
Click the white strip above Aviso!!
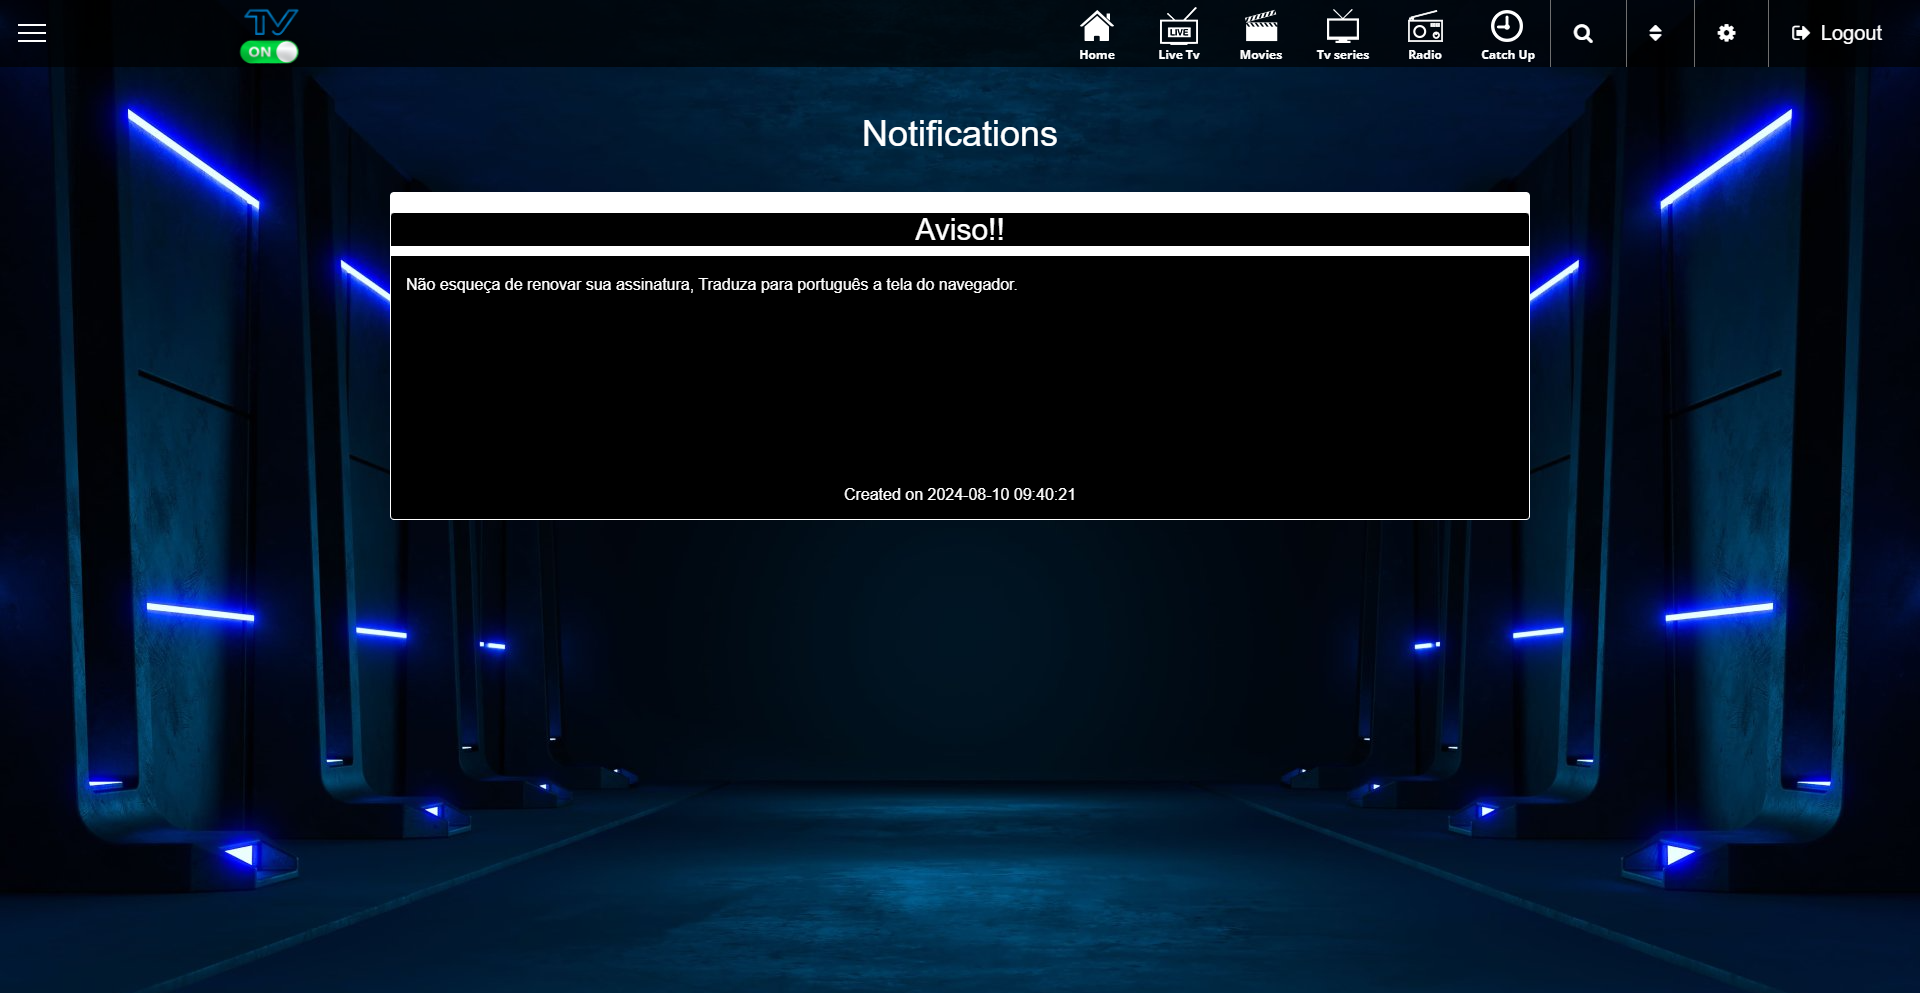[x=959, y=202]
